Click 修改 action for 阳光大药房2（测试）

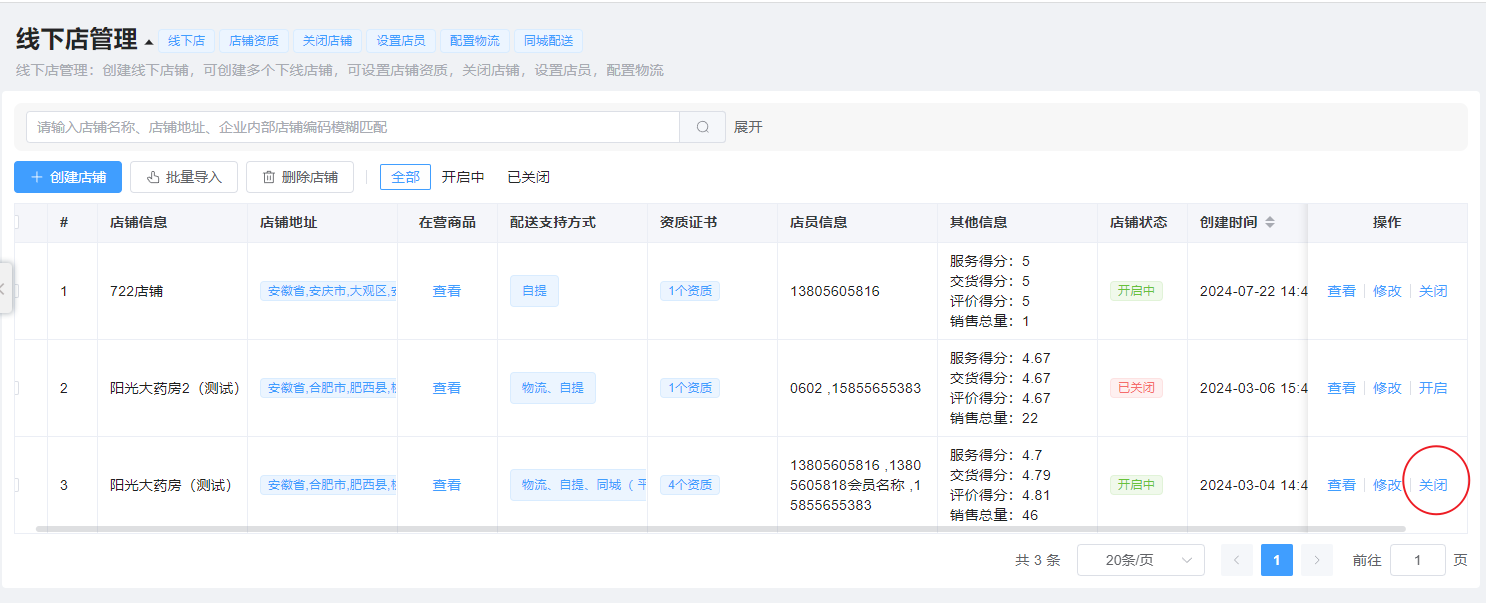1387,388
